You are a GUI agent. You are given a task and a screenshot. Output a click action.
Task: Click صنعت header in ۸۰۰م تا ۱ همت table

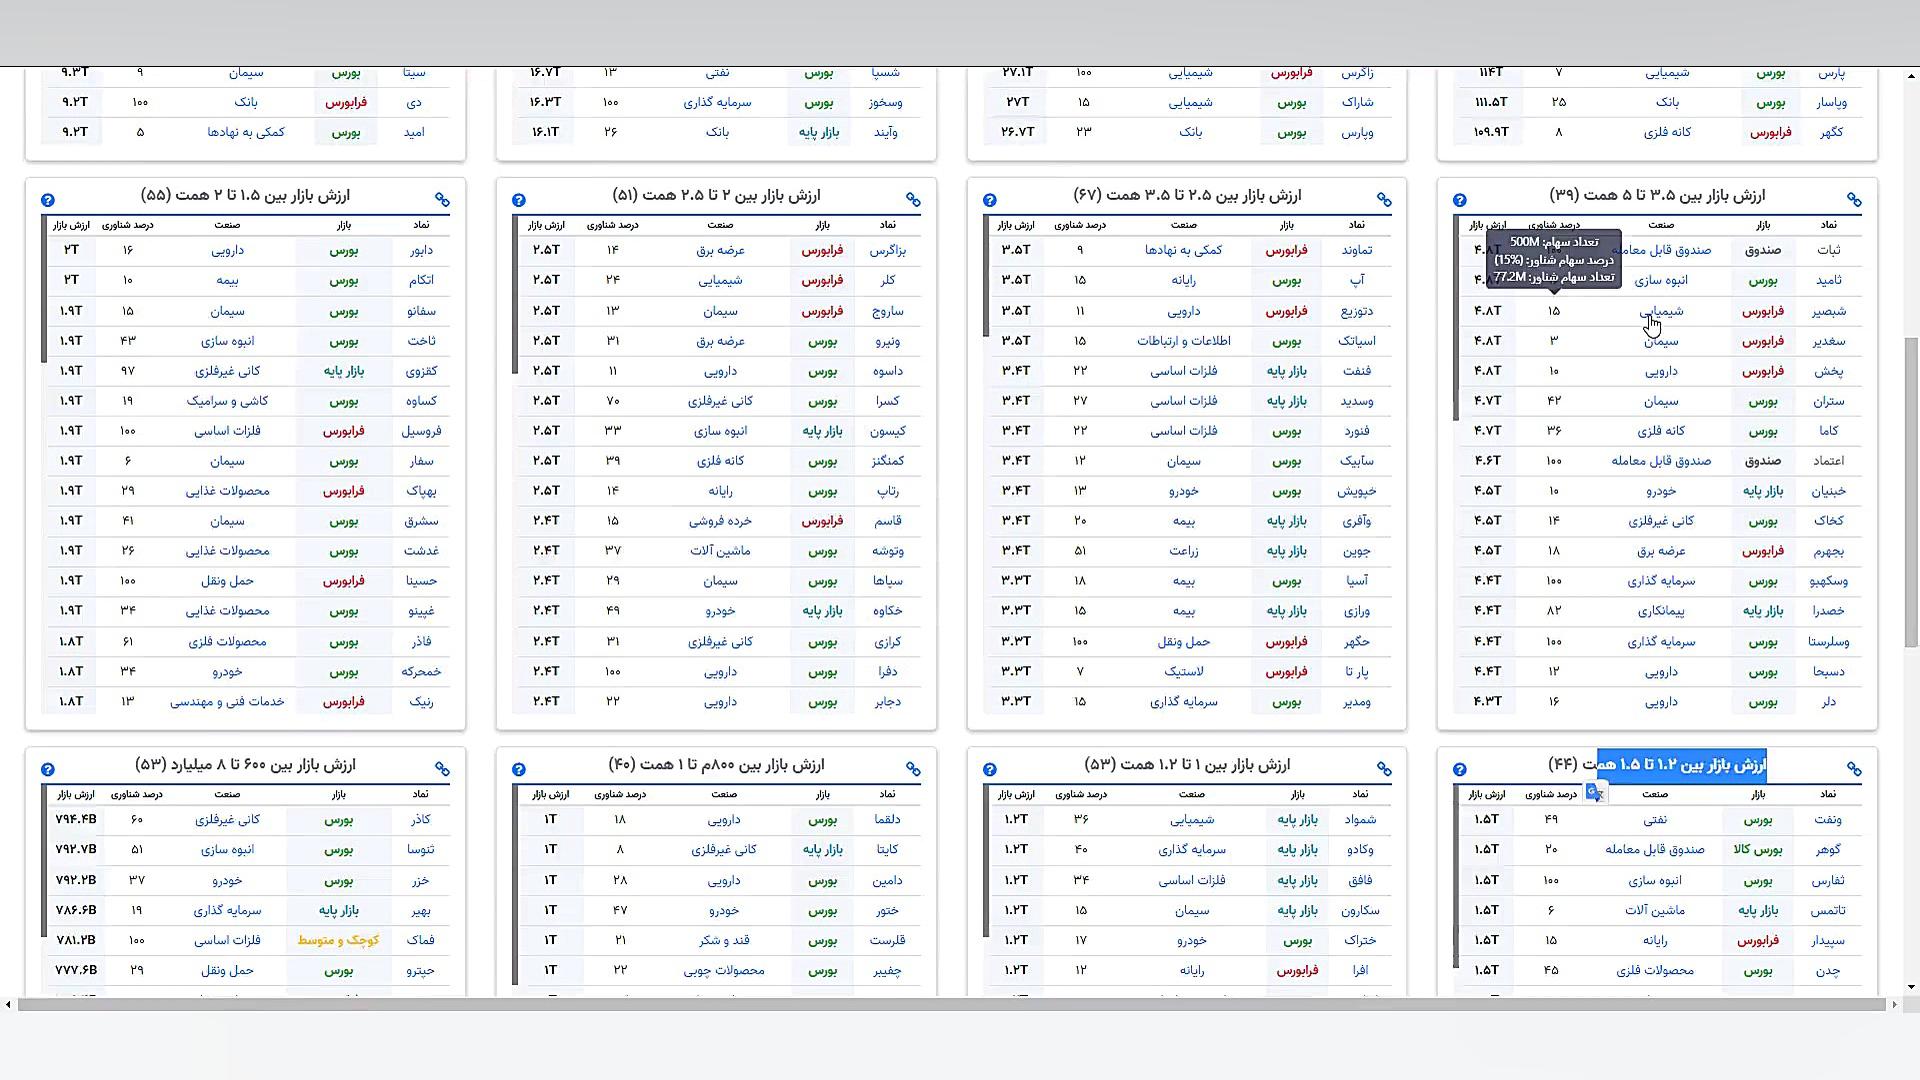(724, 794)
